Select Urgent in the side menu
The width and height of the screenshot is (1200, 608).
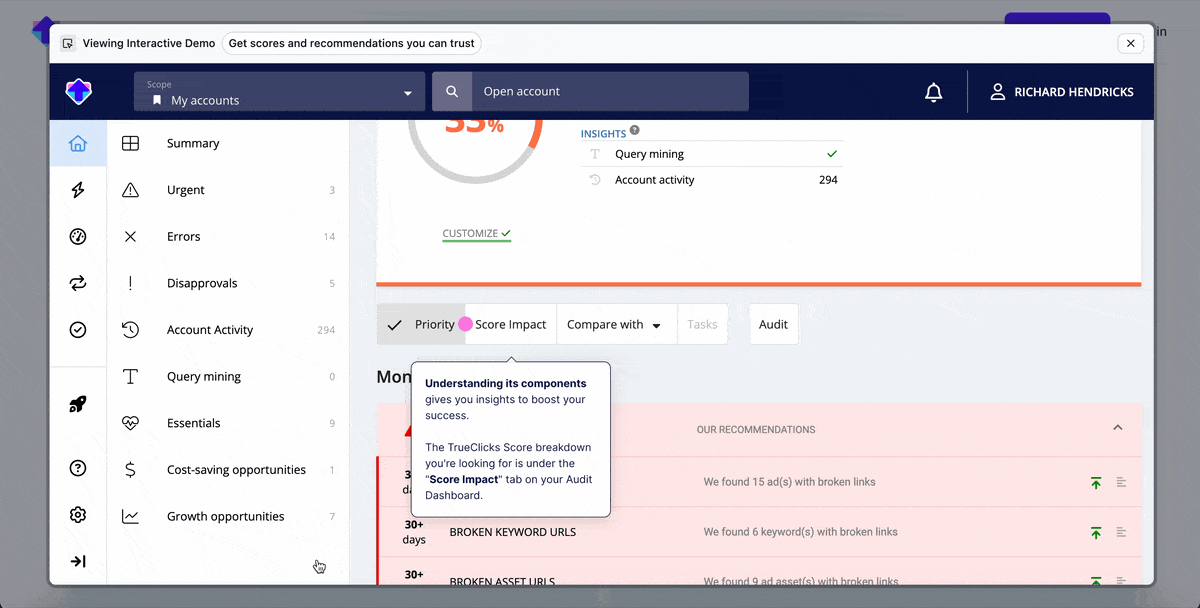tap(186, 190)
